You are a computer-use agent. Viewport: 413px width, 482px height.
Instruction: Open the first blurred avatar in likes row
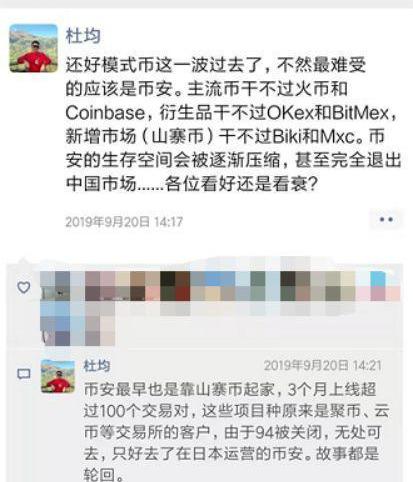point(55,286)
